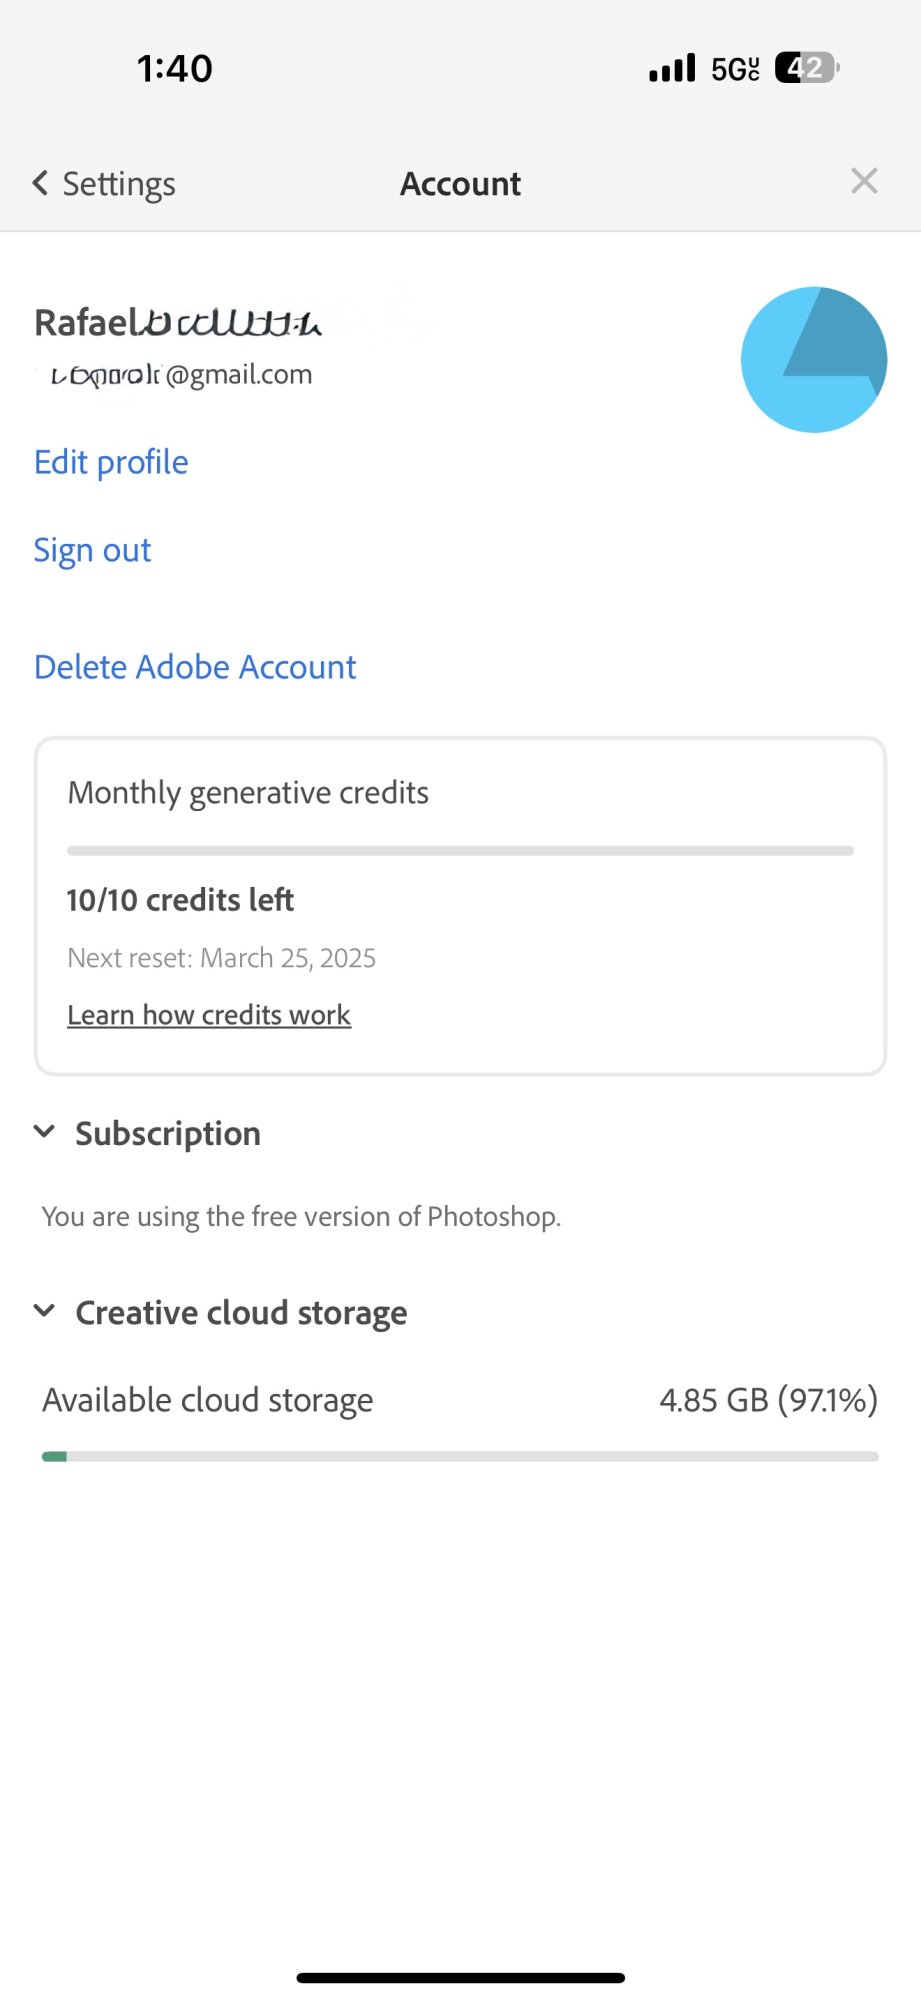Collapse the Subscription section chevron
This screenshot has width=921, height=2000.
click(x=44, y=1132)
